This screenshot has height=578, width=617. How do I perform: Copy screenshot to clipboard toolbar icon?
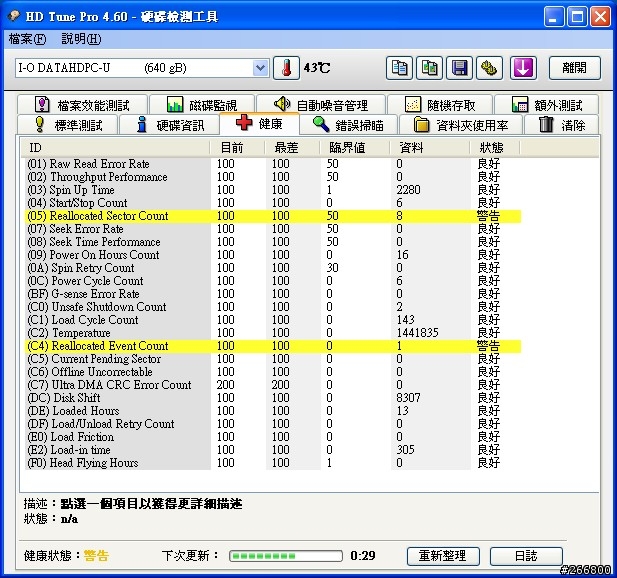coord(429,68)
